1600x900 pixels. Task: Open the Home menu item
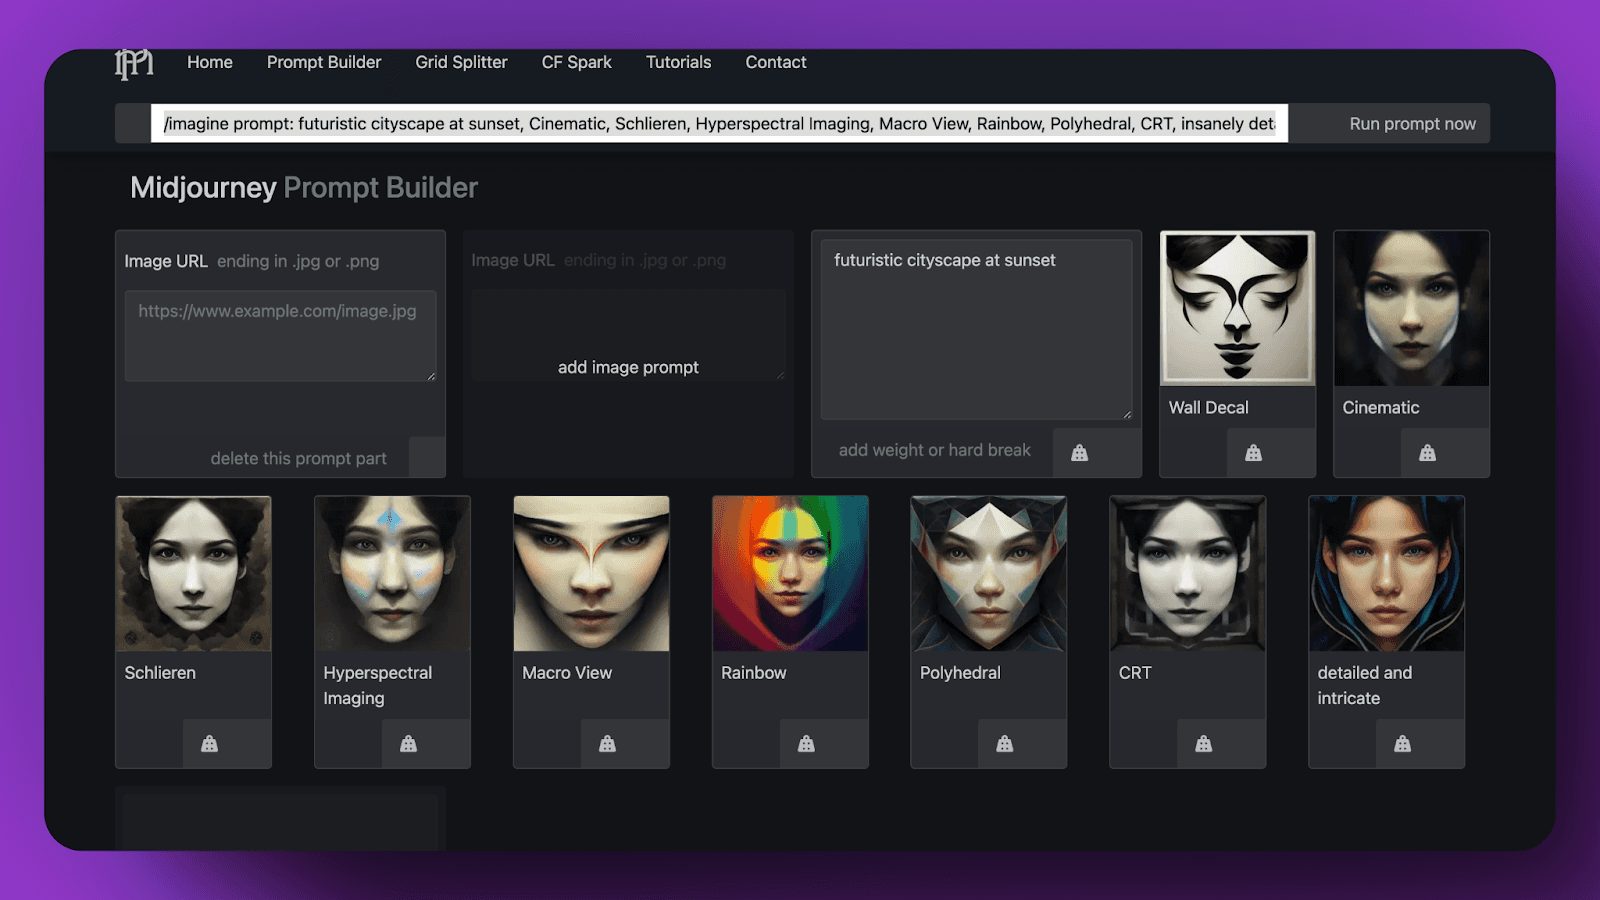tap(210, 62)
